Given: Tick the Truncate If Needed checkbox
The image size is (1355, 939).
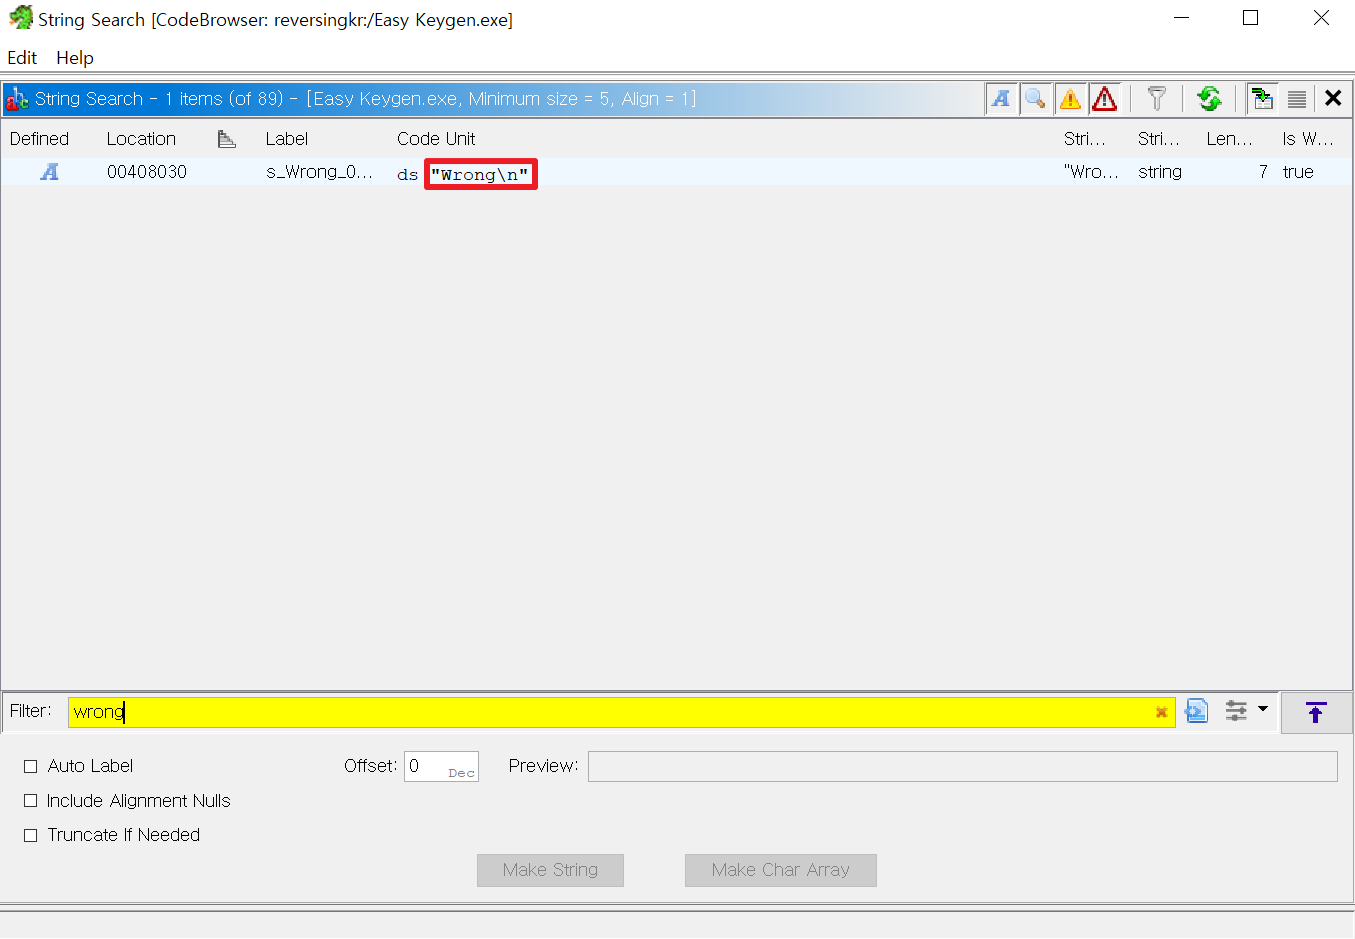Looking at the screenshot, I should point(30,835).
